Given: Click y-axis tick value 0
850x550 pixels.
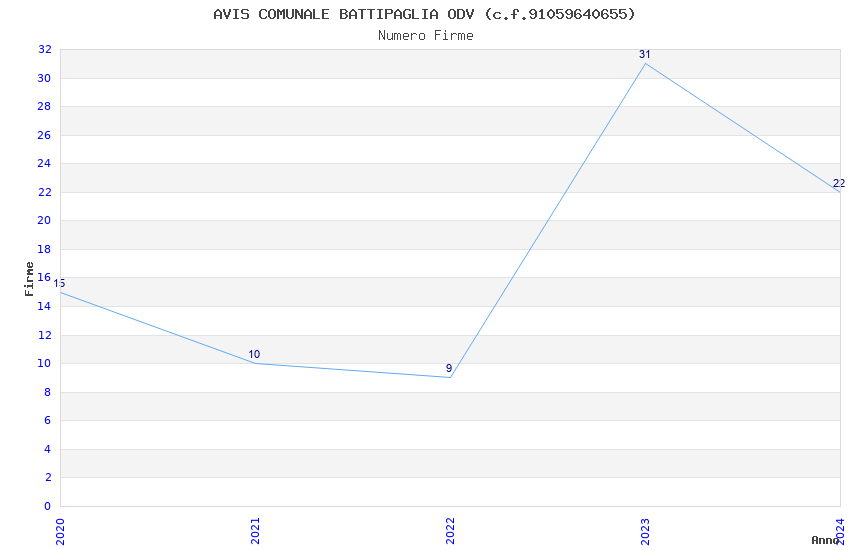Looking at the screenshot, I should coord(48,506).
